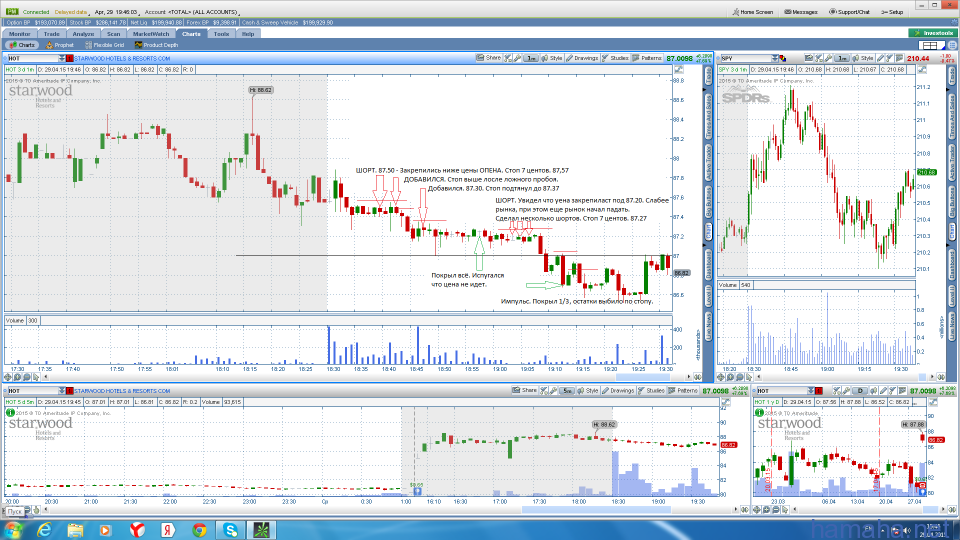The height and width of the screenshot is (540, 960).
Task: Open the Scan tab
Action: (114, 34)
